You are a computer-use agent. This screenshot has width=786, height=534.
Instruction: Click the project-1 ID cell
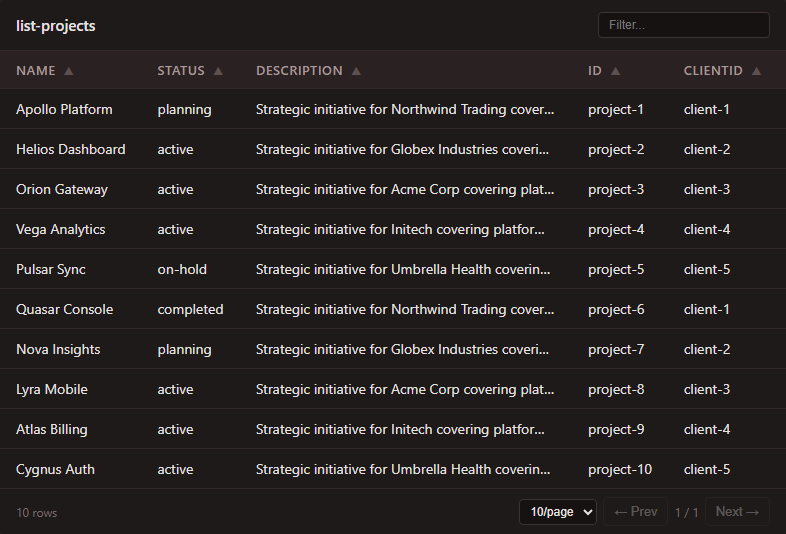(x=616, y=110)
